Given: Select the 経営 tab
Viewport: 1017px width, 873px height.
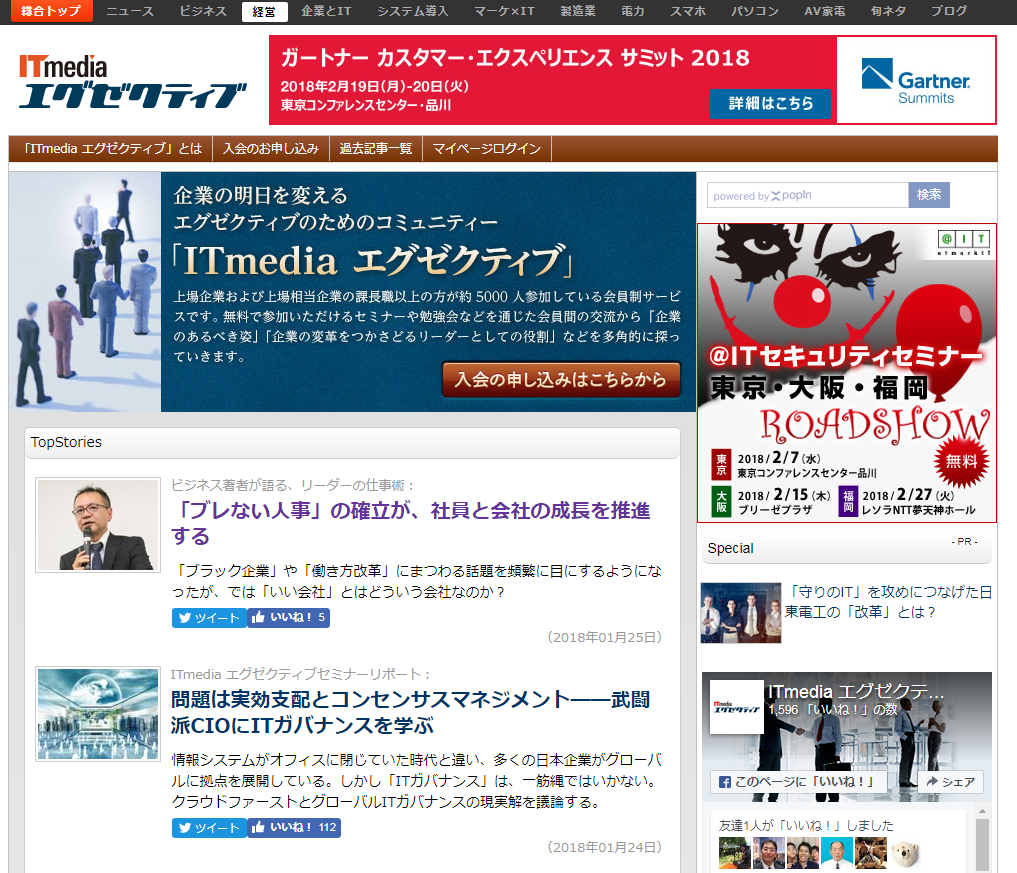Looking at the screenshot, I should [265, 12].
